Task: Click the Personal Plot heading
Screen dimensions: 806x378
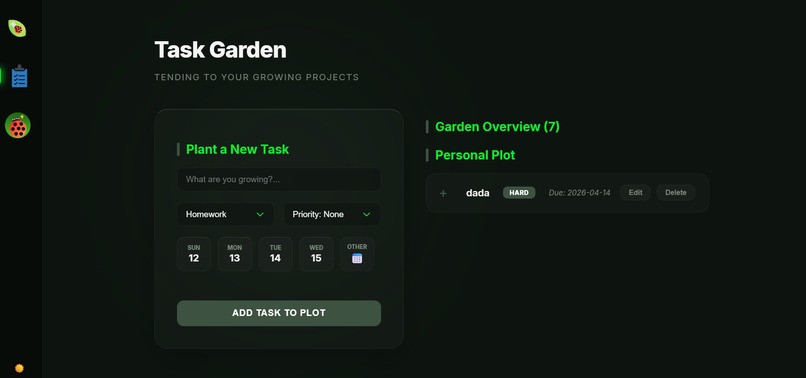Action: pyautogui.click(x=475, y=155)
